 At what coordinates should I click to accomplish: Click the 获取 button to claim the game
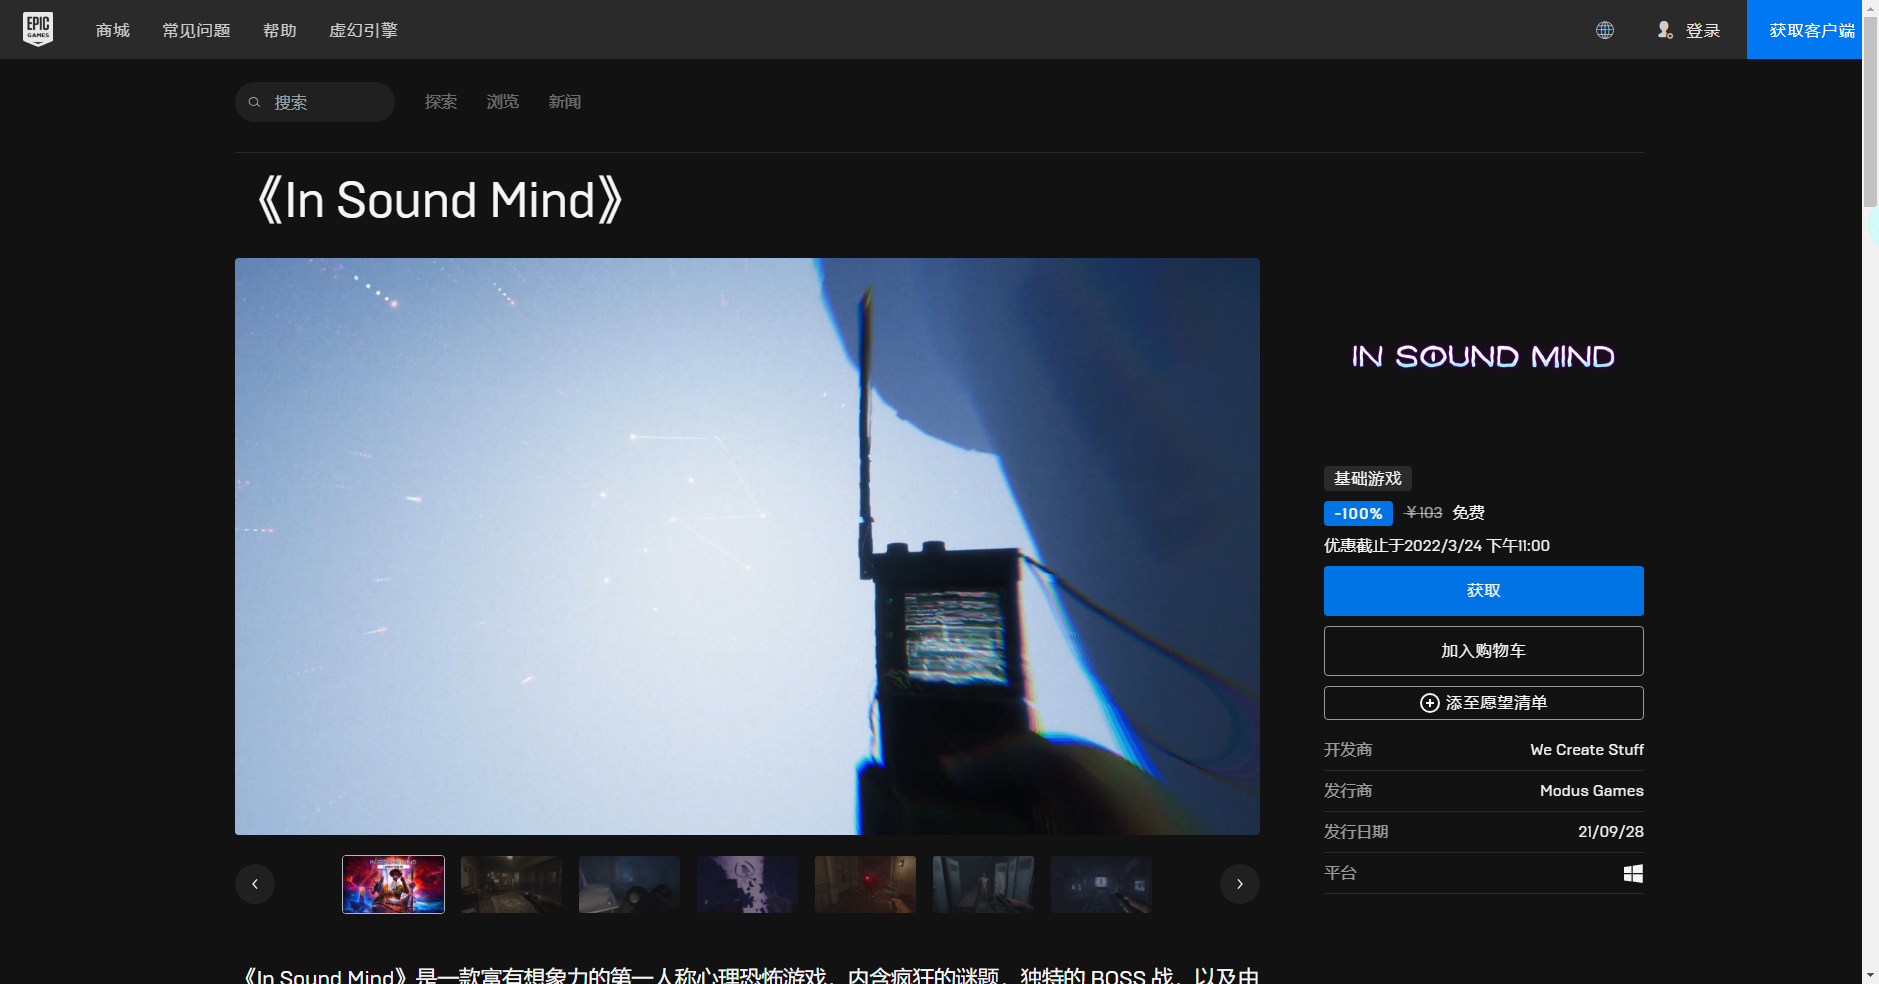coord(1482,590)
